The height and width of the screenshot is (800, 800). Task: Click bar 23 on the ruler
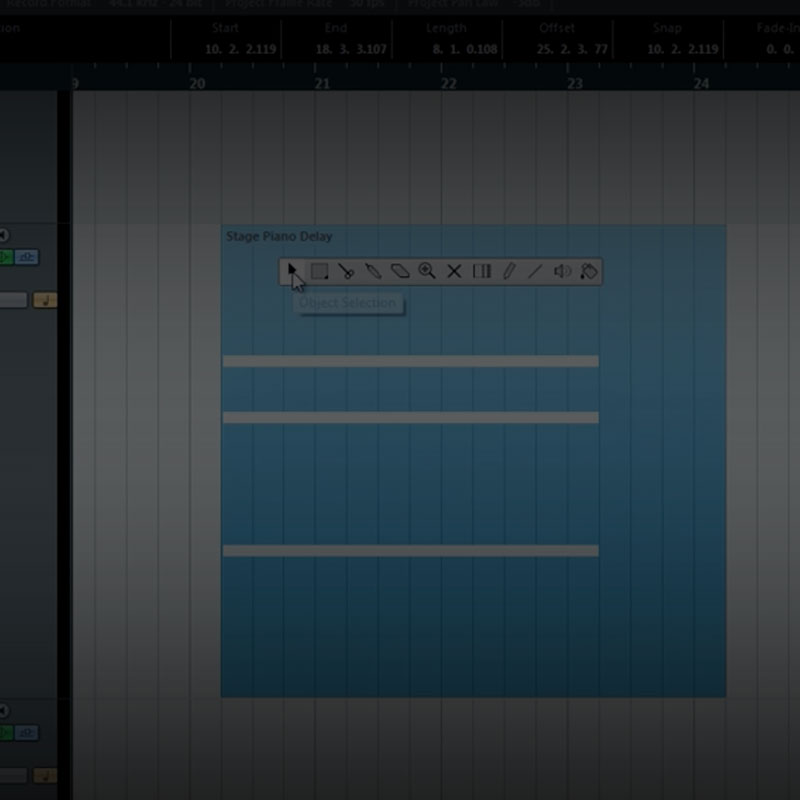click(x=575, y=84)
